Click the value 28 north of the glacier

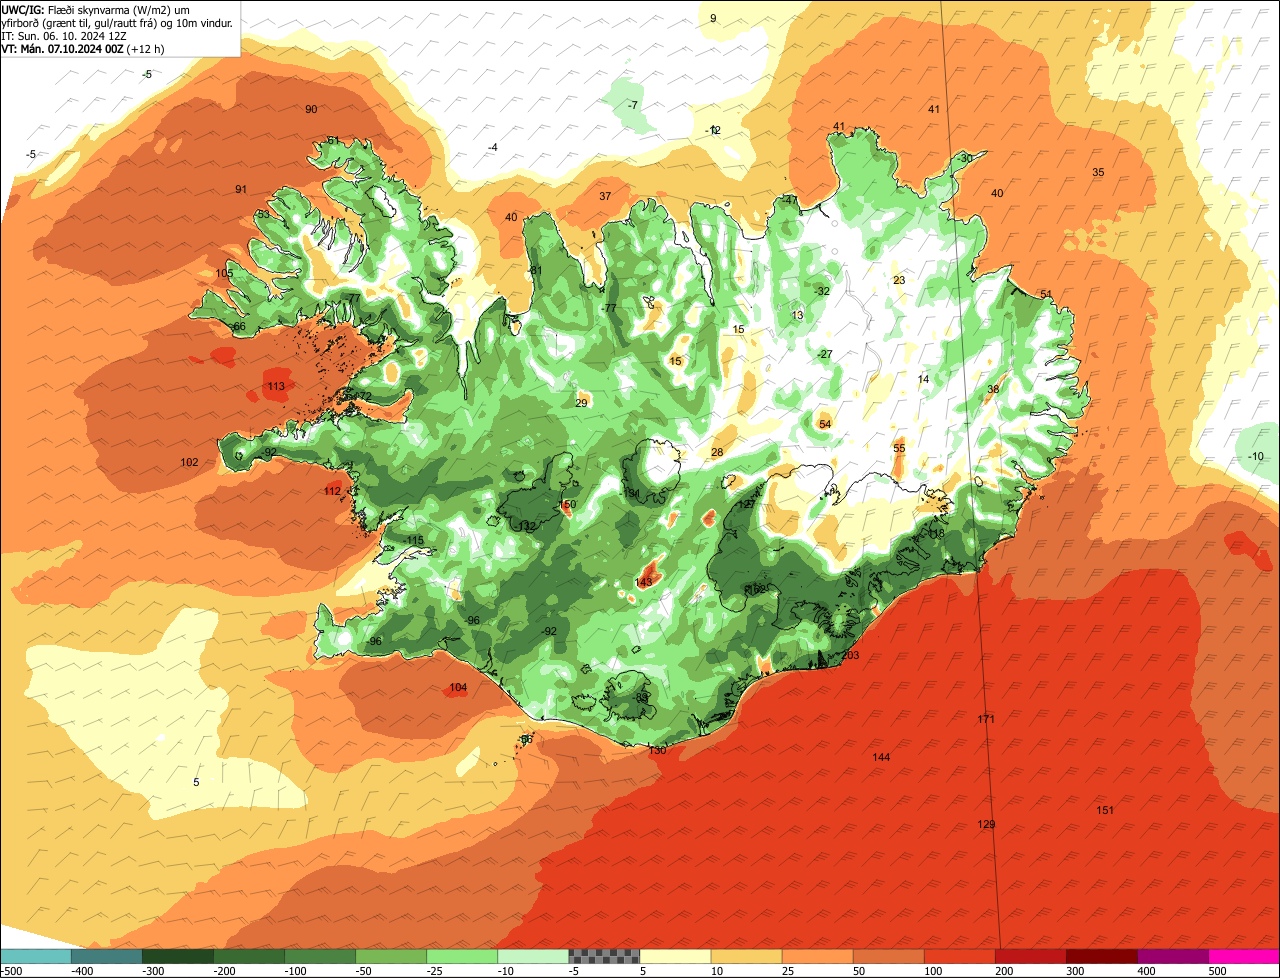pos(717,452)
